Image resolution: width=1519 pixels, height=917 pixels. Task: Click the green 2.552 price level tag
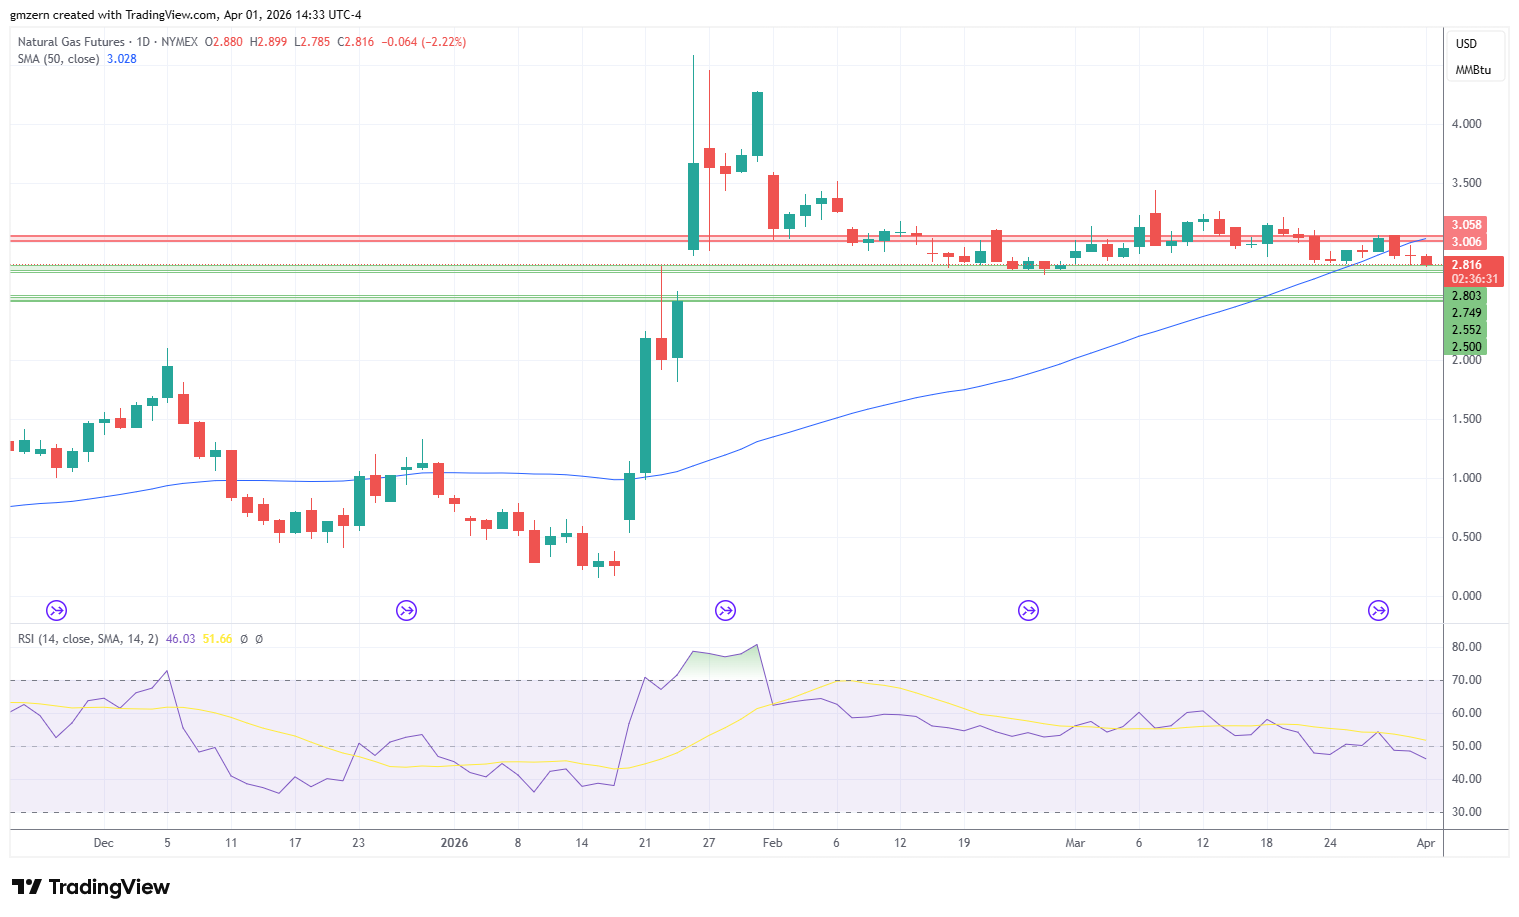click(x=1466, y=330)
